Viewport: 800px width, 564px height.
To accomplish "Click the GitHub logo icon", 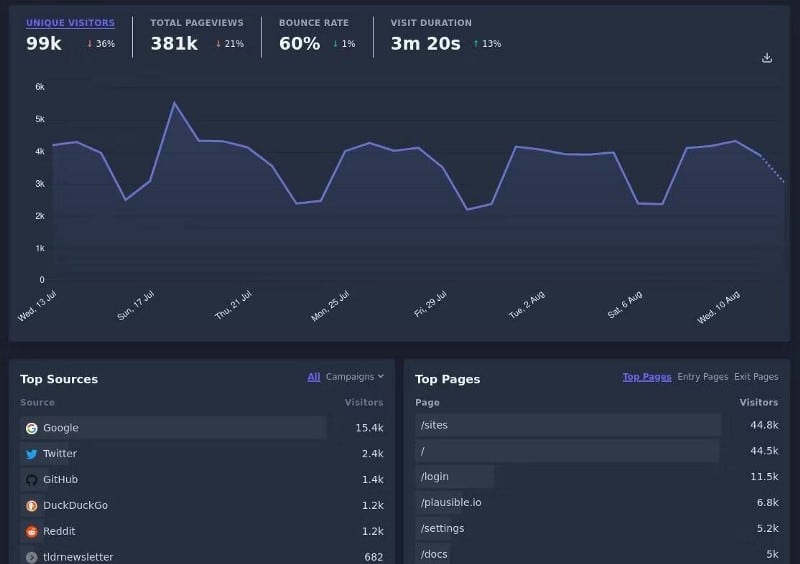I will pyautogui.click(x=32, y=480).
